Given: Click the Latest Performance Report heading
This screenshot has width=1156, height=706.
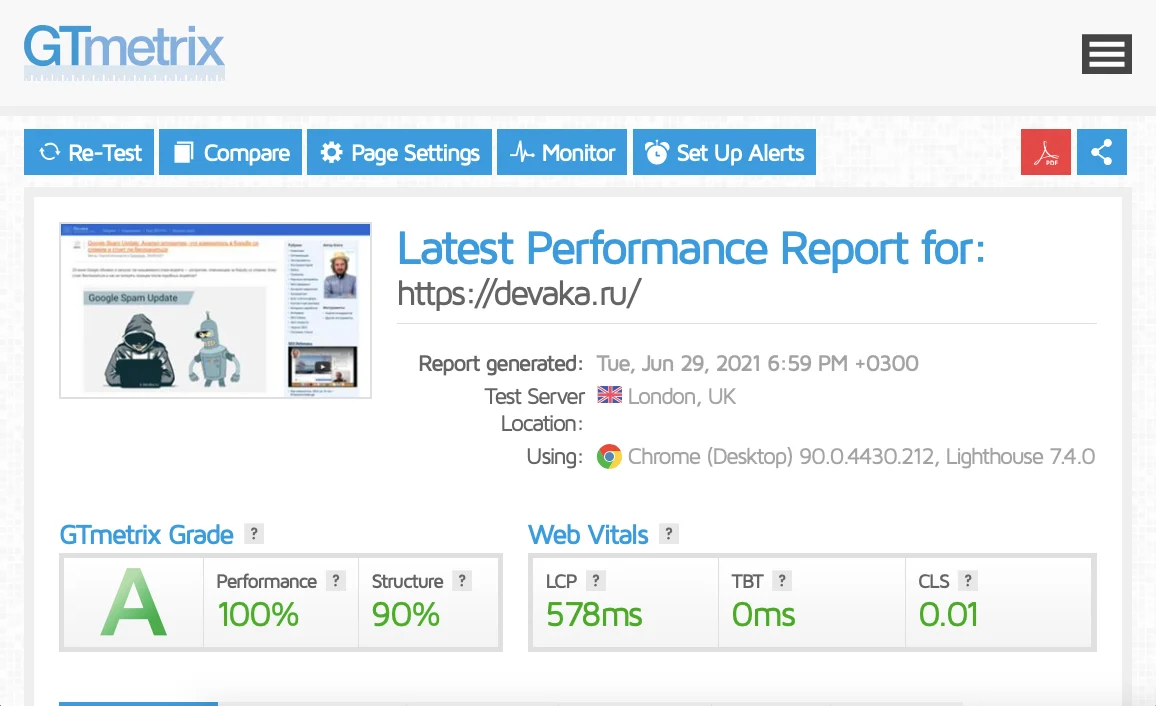Looking at the screenshot, I should point(692,248).
